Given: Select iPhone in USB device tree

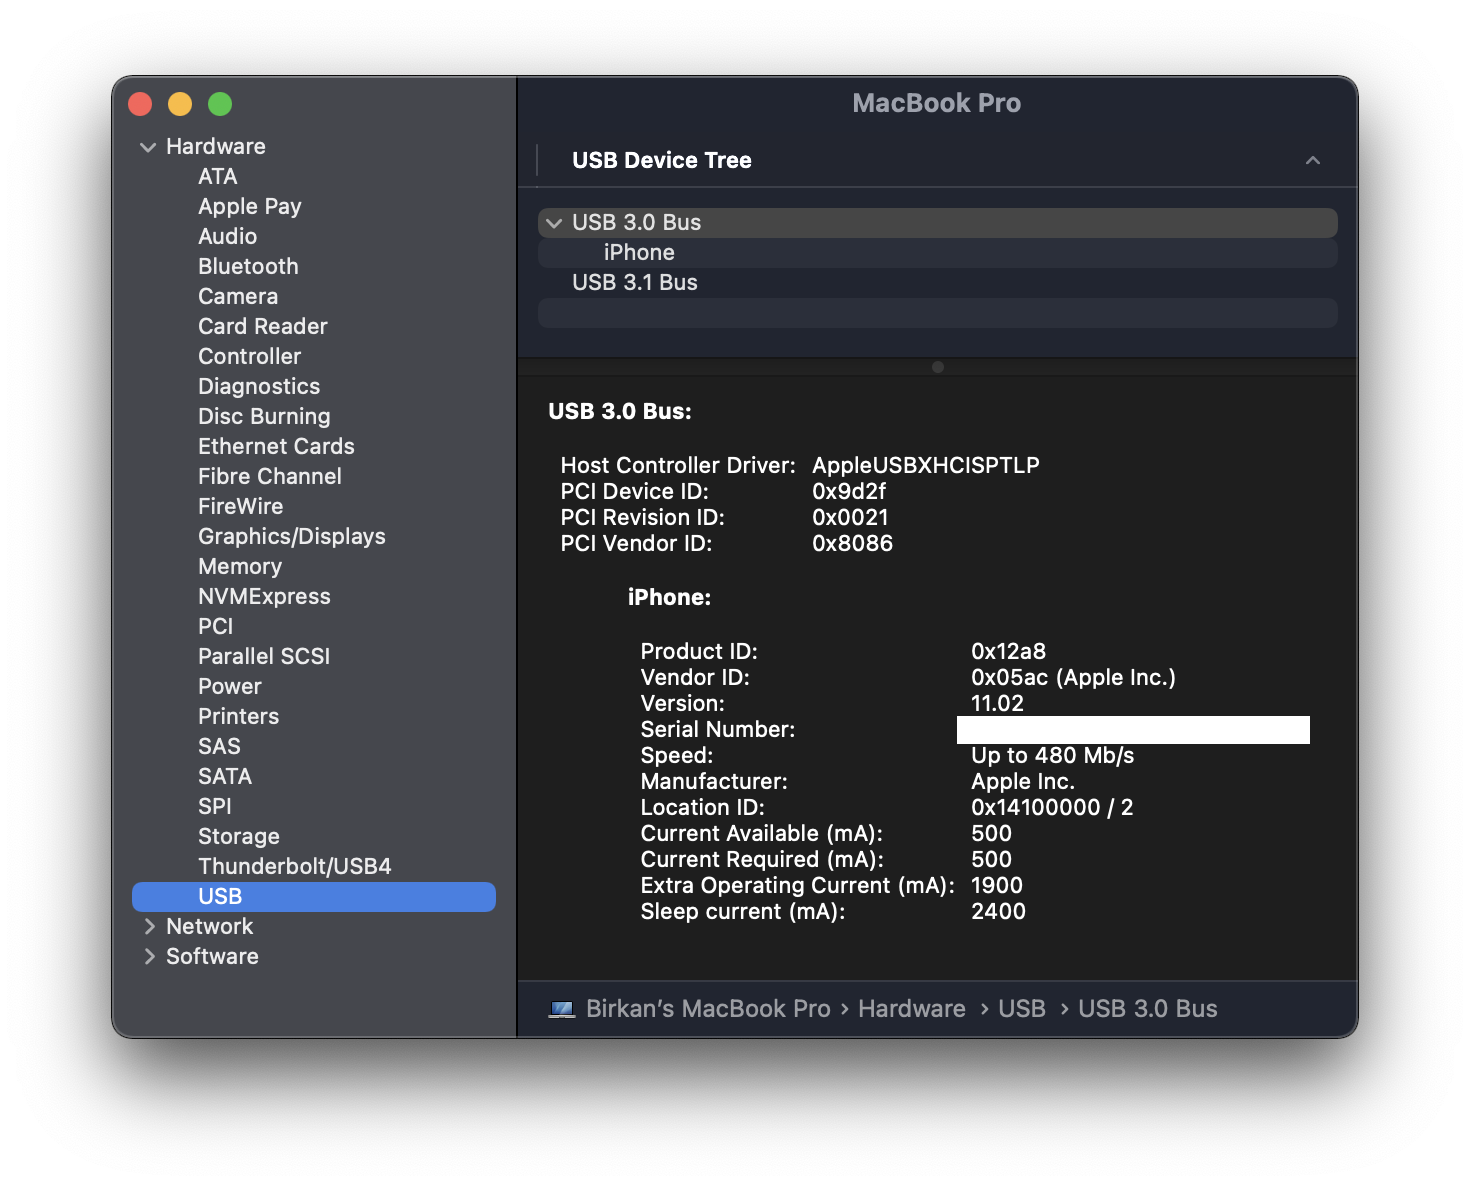Looking at the screenshot, I should click(x=938, y=253).
